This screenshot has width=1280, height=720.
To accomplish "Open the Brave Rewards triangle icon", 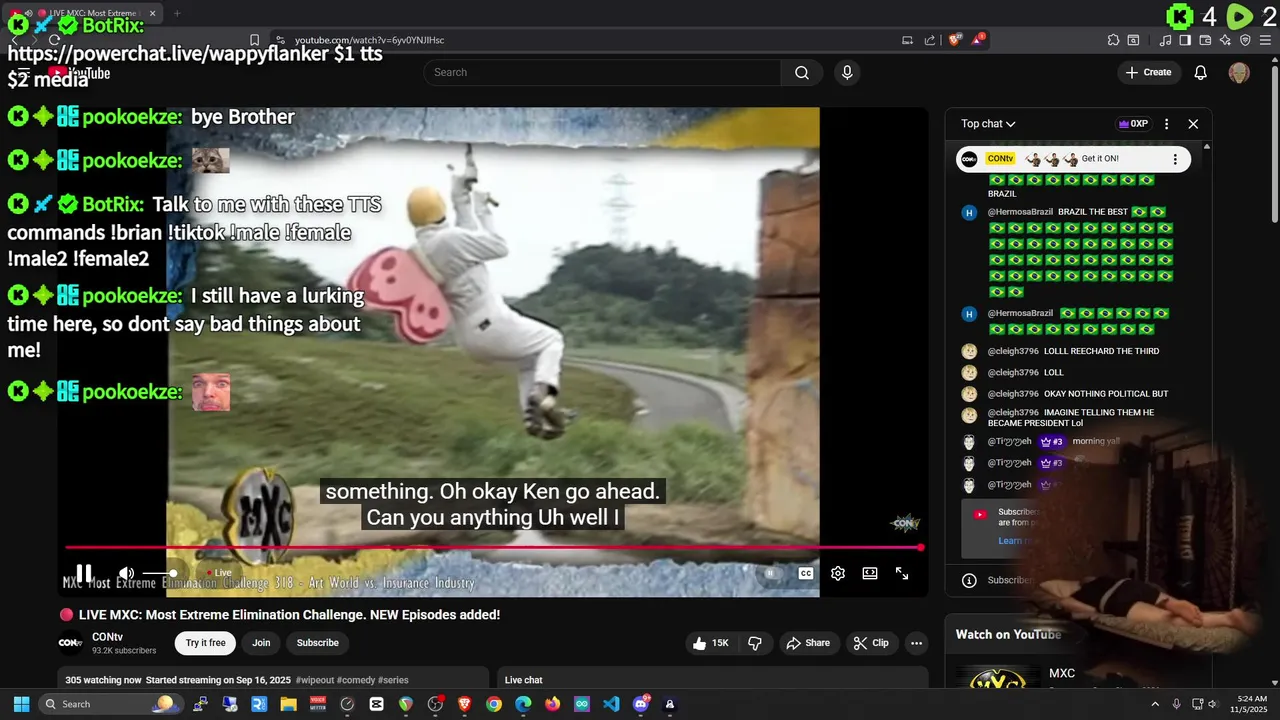I will 978,40.
